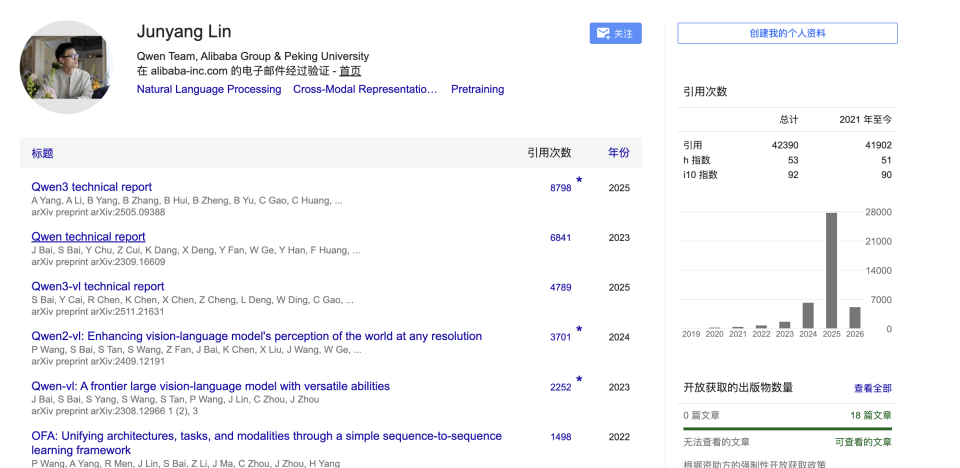Screen dimensions: 960x468
Task: Click the 2021 年至今 column header
Action: click(x=866, y=120)
